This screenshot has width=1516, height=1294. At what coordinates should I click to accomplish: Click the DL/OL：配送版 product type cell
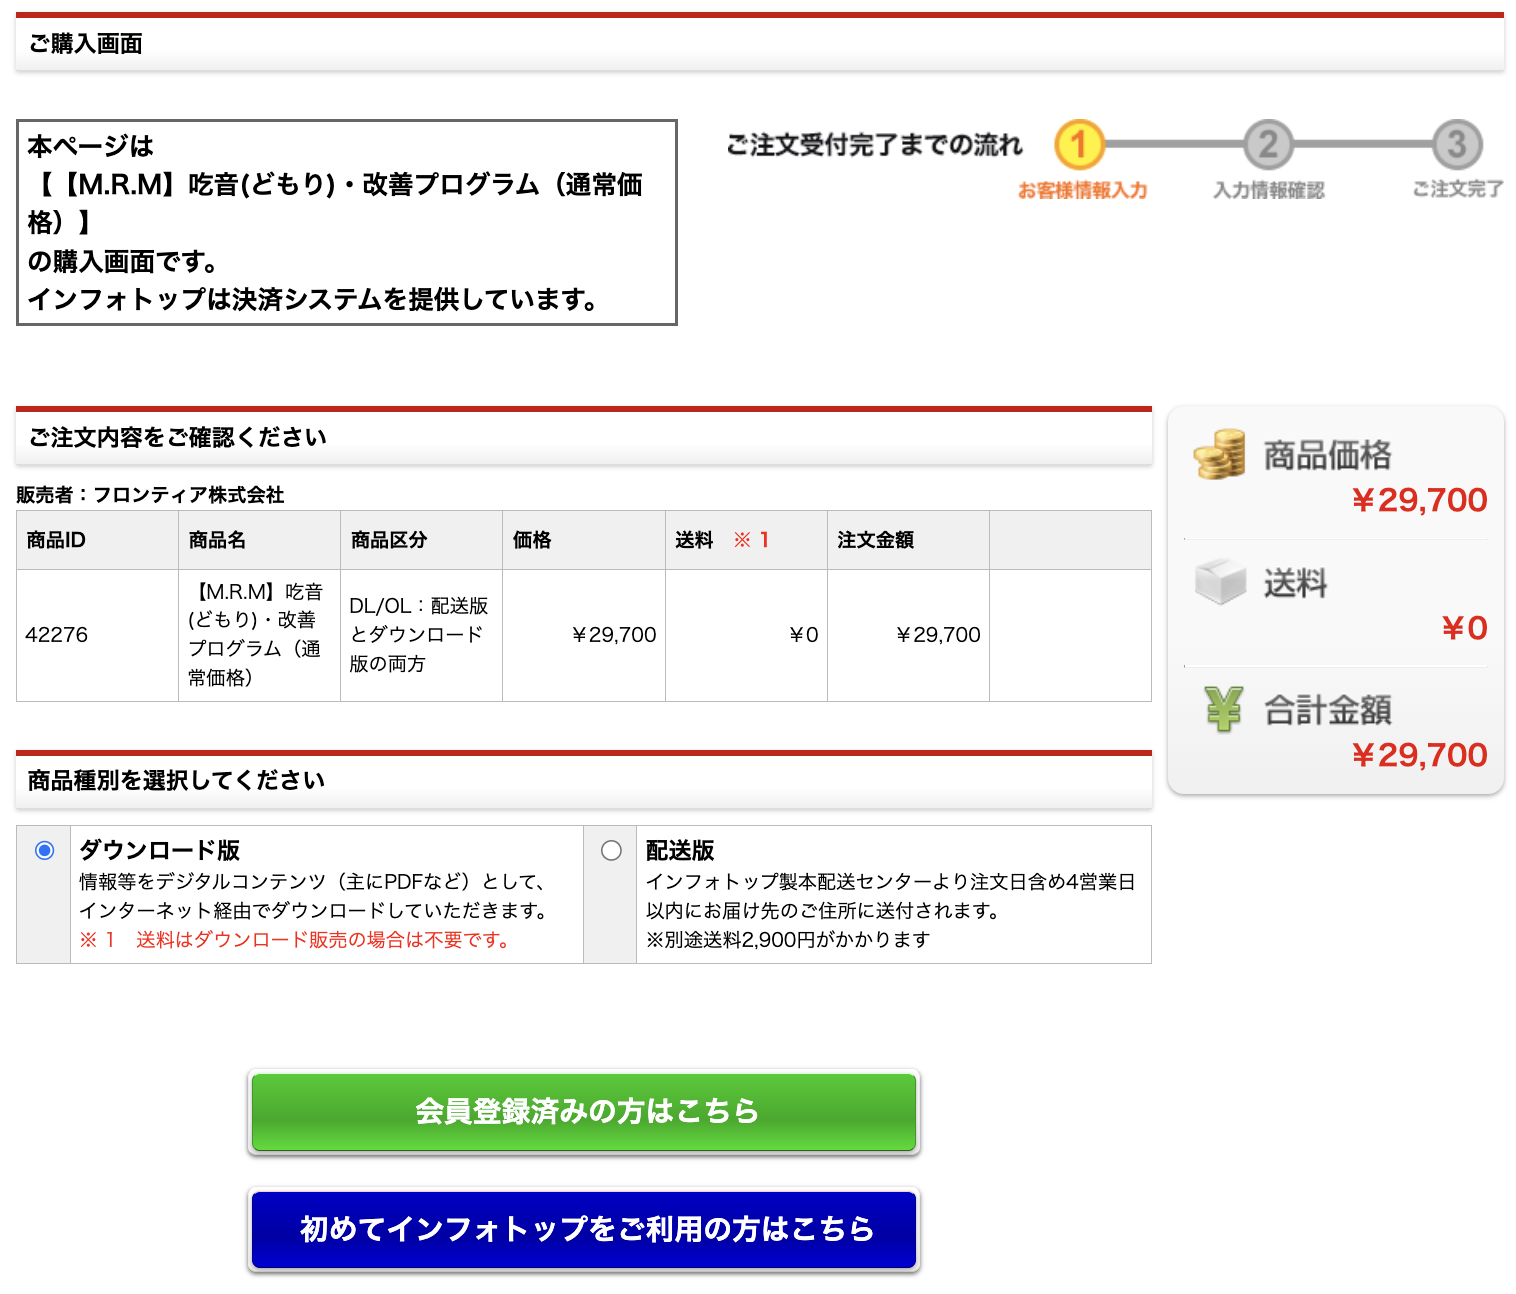(x=421, y=635)
